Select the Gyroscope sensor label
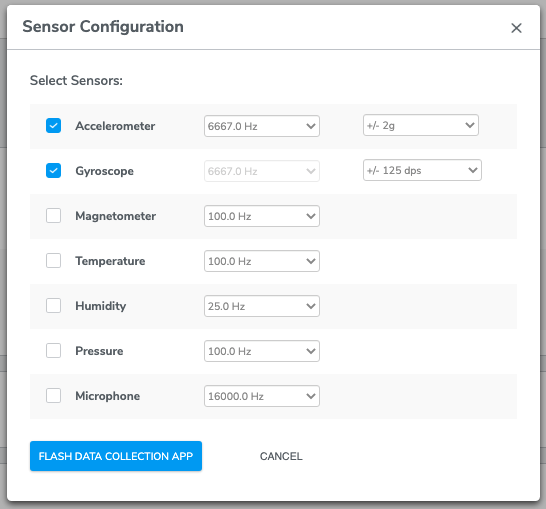The image size is (546, 509). (104, 171)
